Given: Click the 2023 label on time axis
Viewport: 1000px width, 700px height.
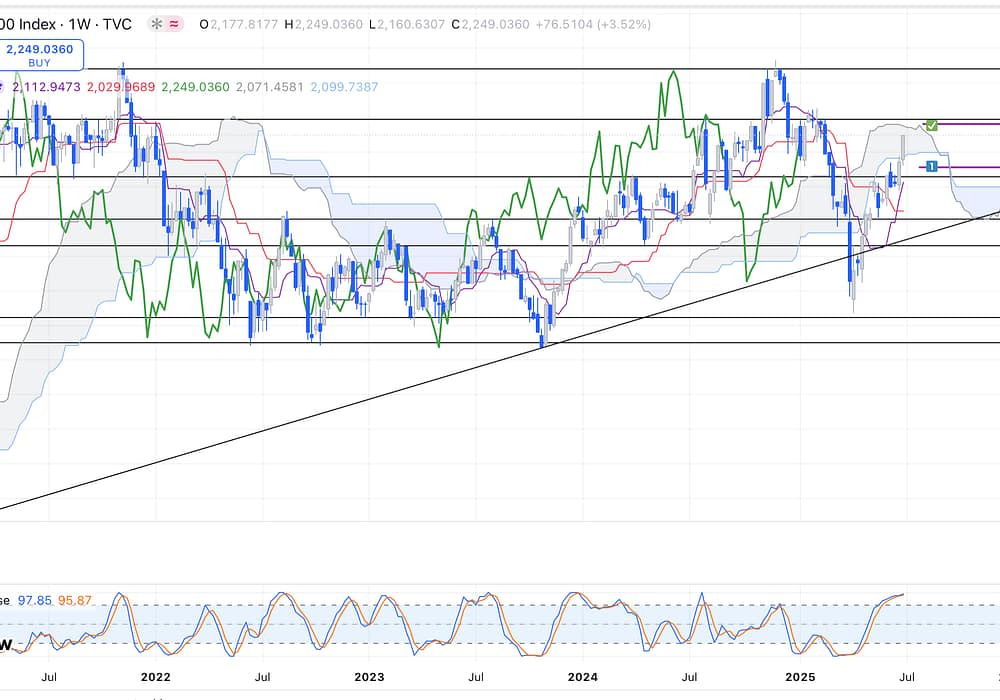Looking at the screenshot, I should (369, 677).
